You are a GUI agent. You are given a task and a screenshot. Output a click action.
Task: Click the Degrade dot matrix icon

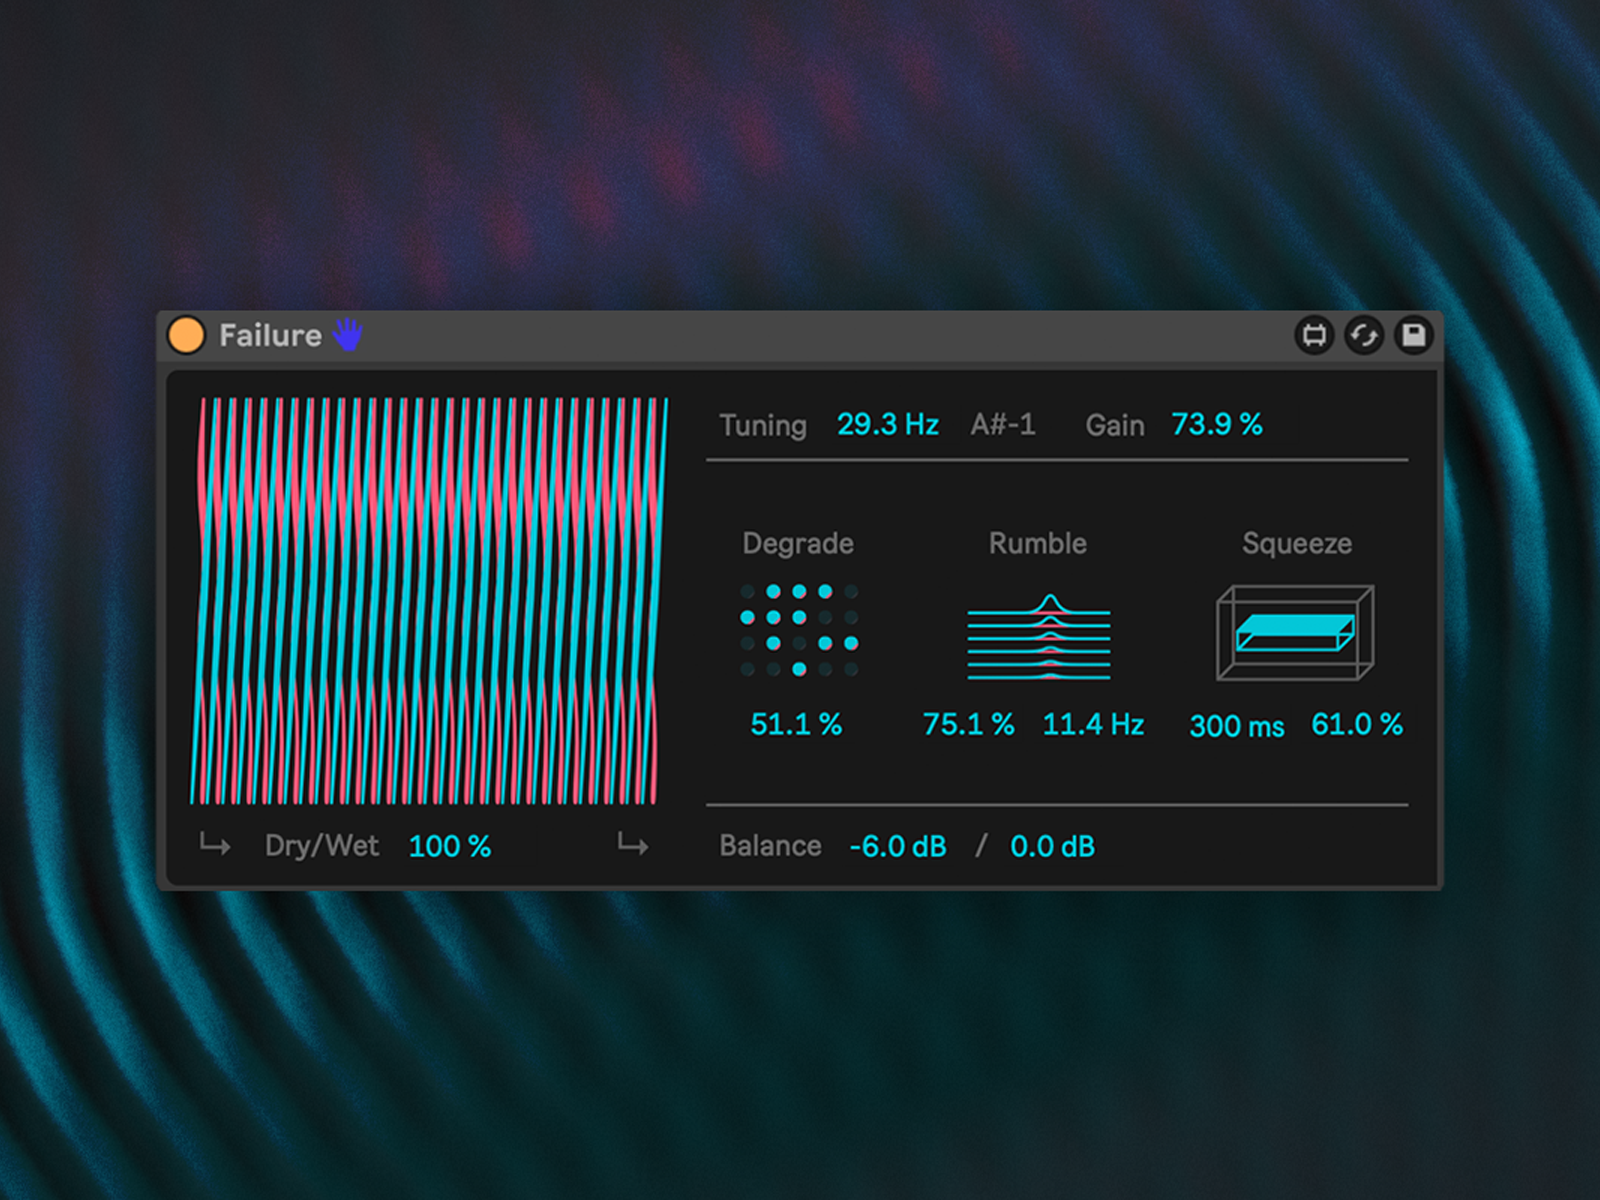pyautogui.click(x=799, y=630)
